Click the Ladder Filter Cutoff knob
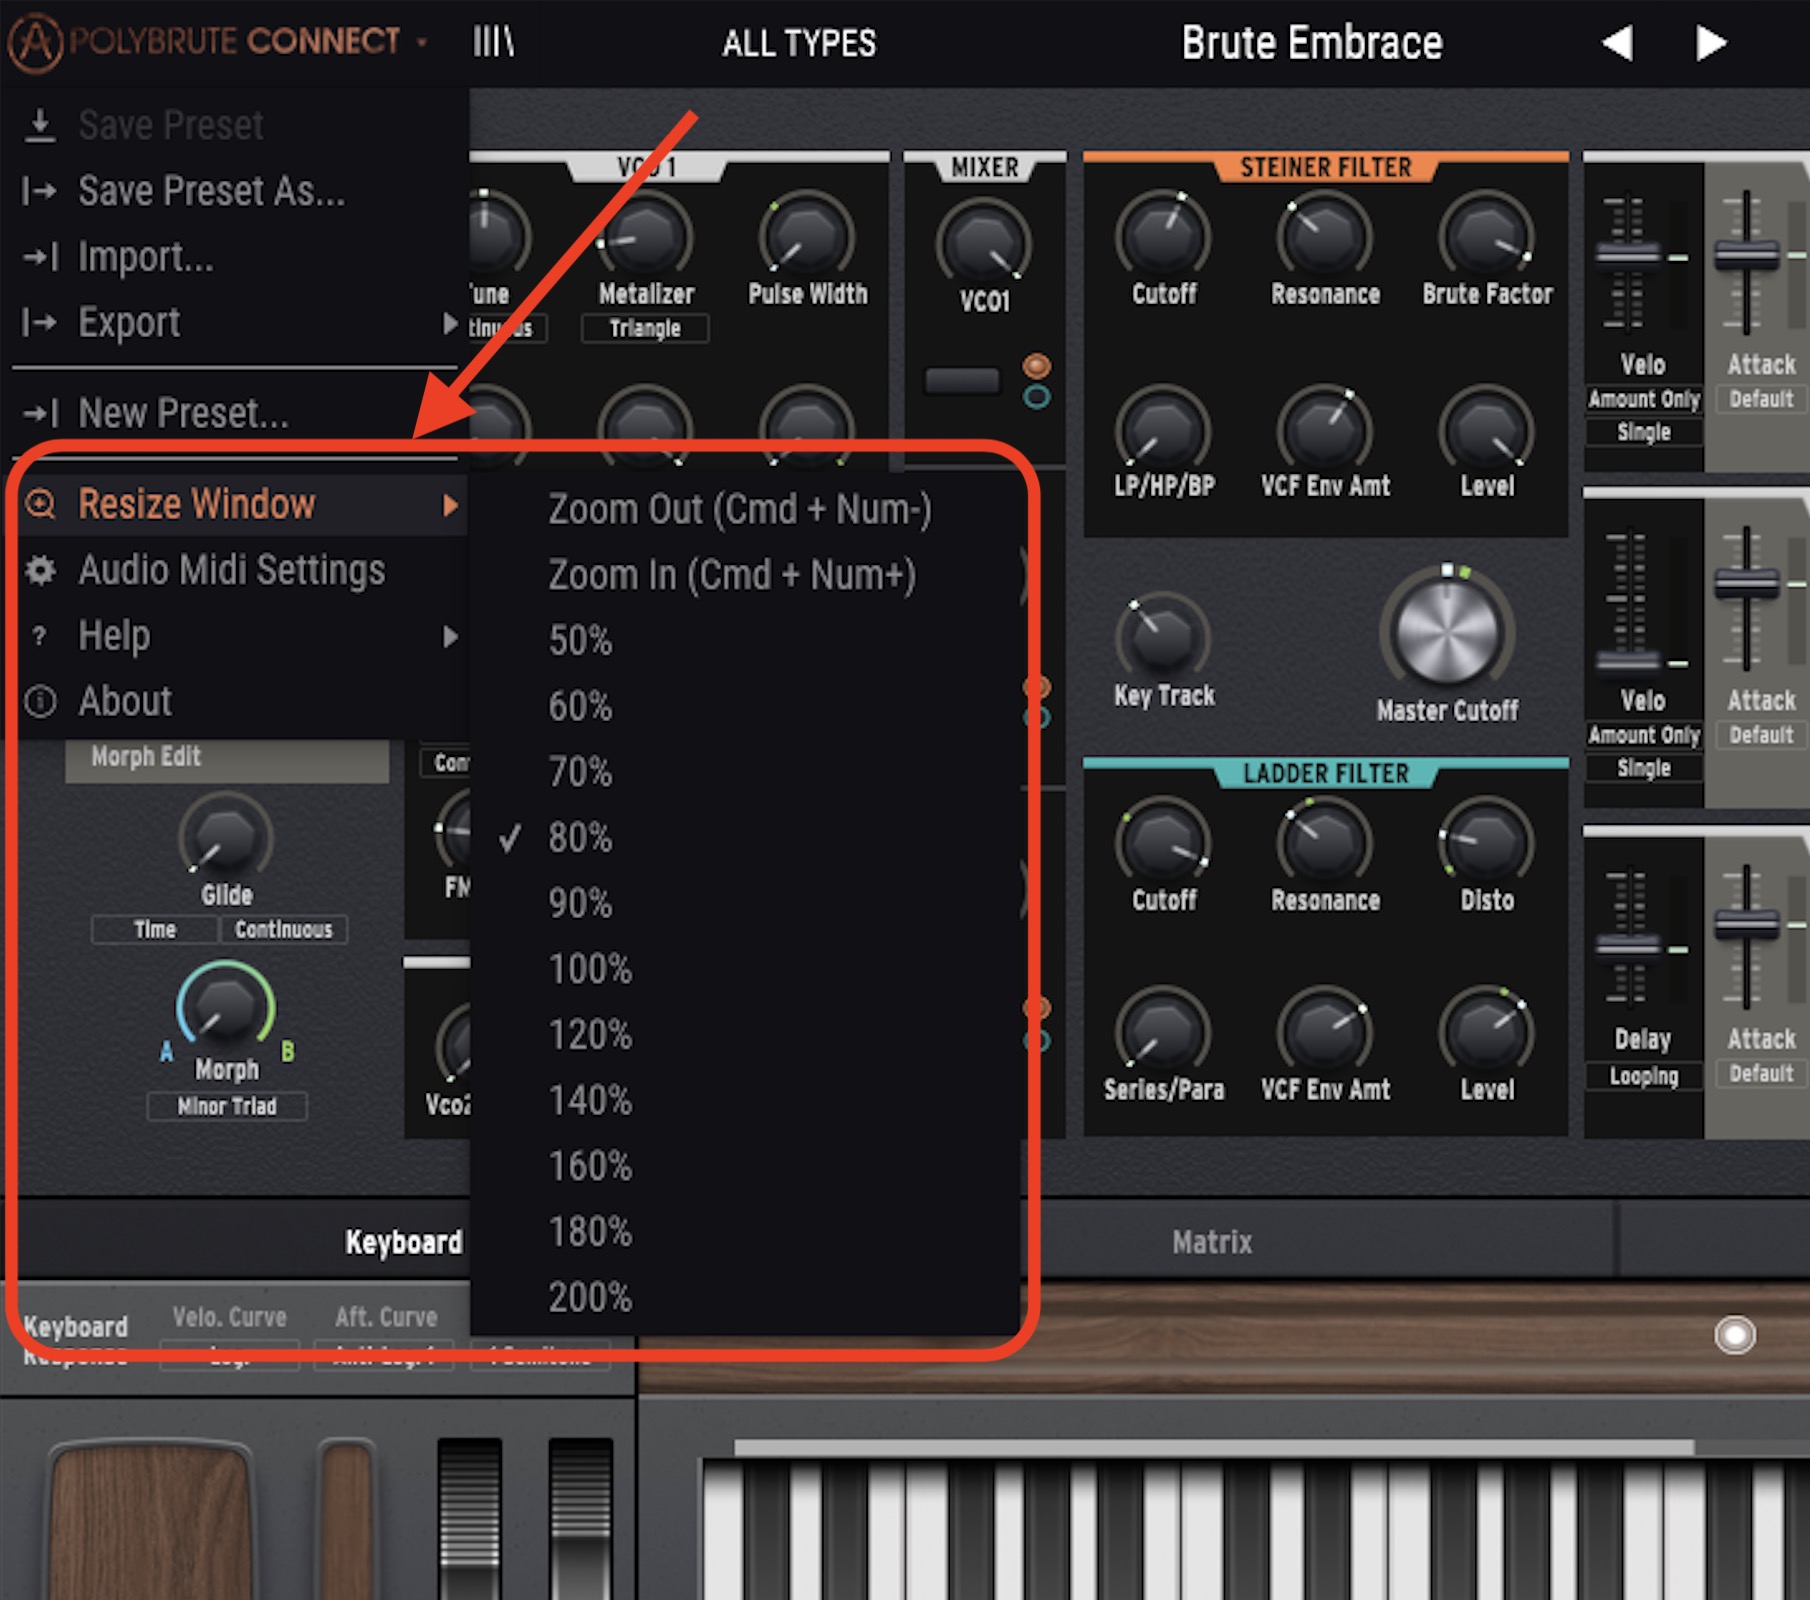 (x=1163, y=843)
